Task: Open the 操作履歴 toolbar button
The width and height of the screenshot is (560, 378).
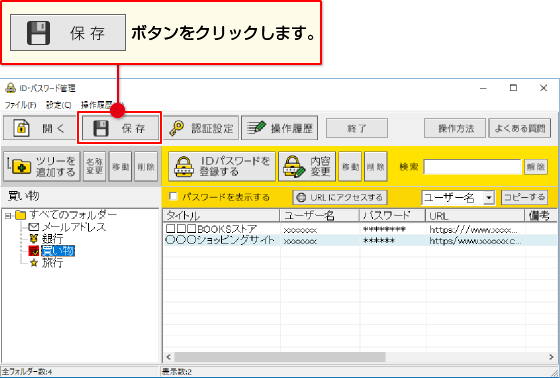Action: coord(279,128)
